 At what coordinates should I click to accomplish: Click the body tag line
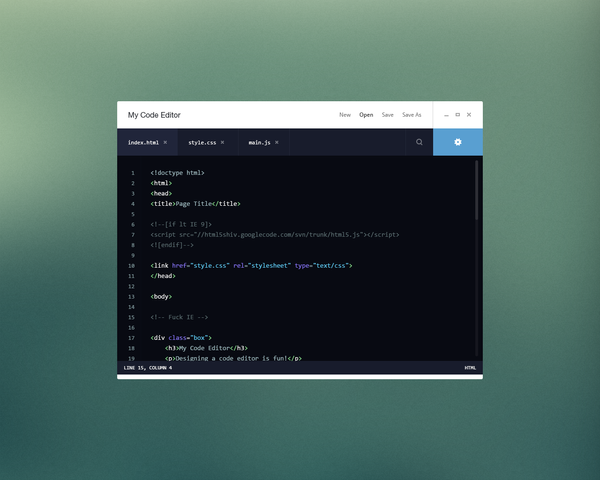click(x=161, y=297)
